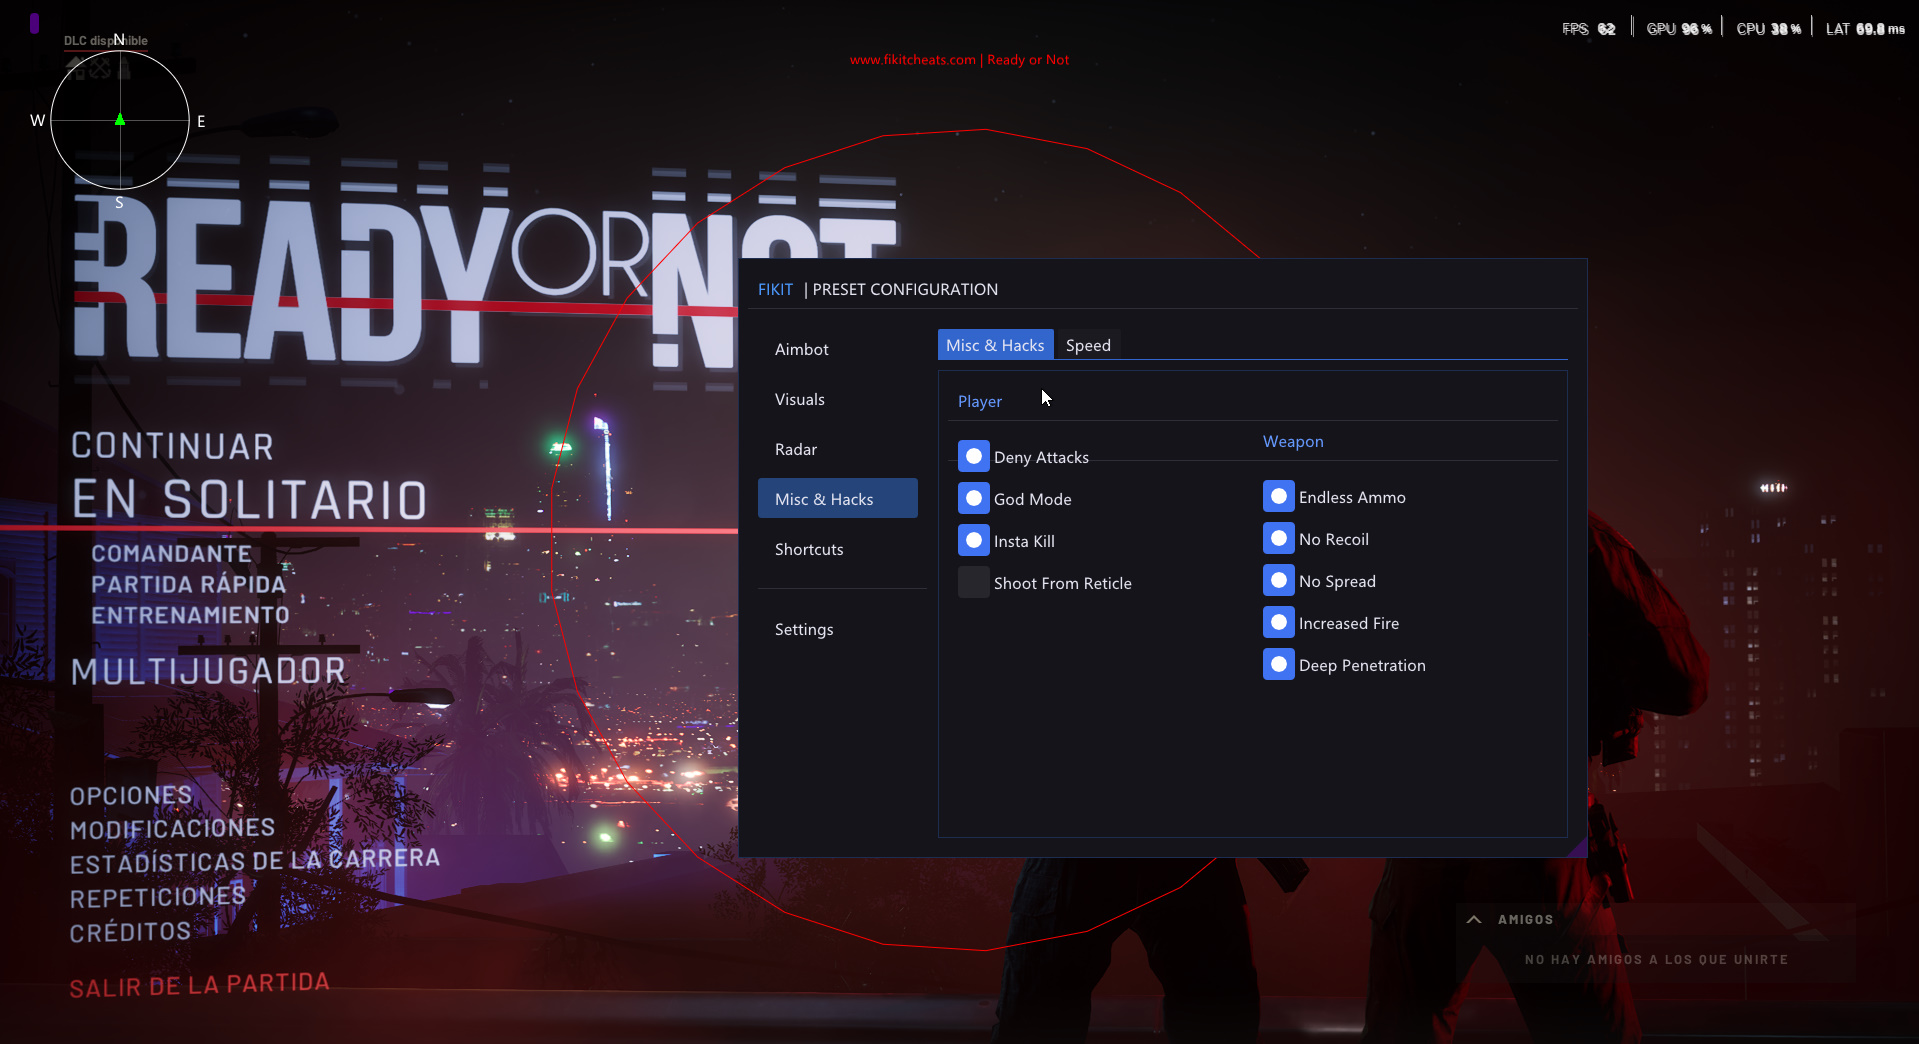Viewport: 1919px width, 1044px height.
Task: Choose Multijugador from the main menu
Action: pyautogui.click(x=210, y=671)
